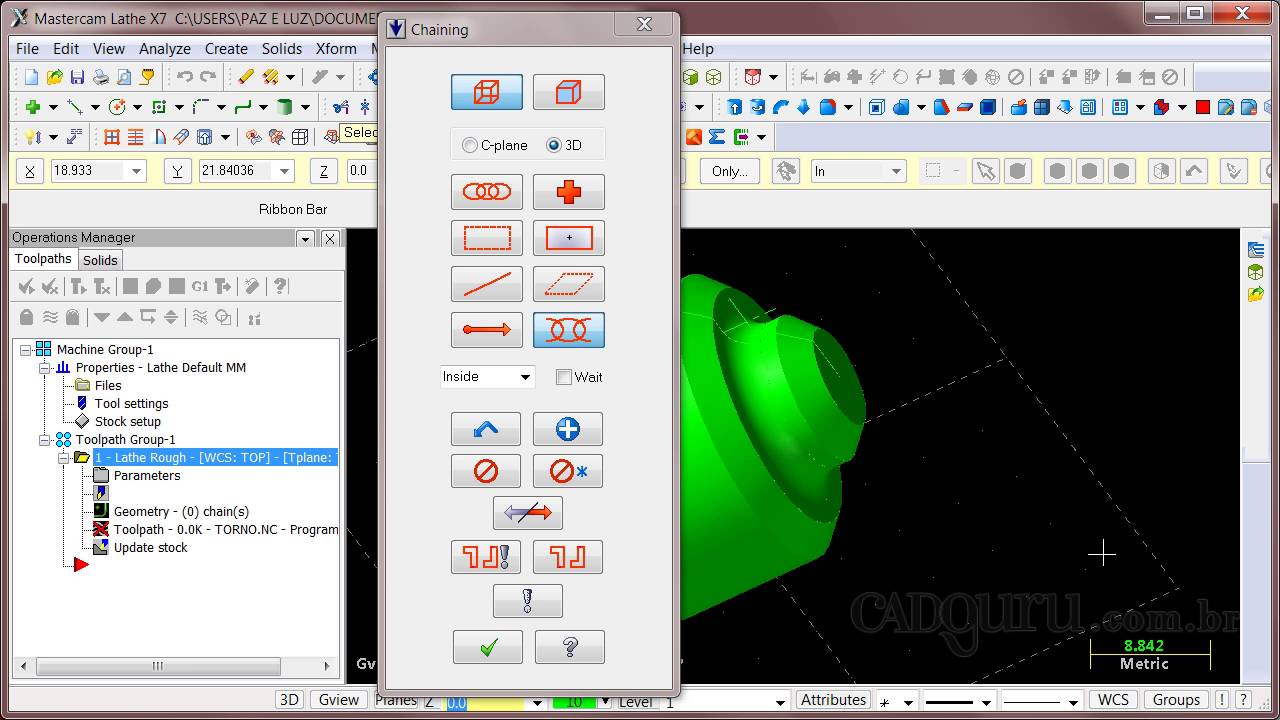1280x720 pixels.
Task: Select Tool settings in the tree
Action: (x=131, y=403)
